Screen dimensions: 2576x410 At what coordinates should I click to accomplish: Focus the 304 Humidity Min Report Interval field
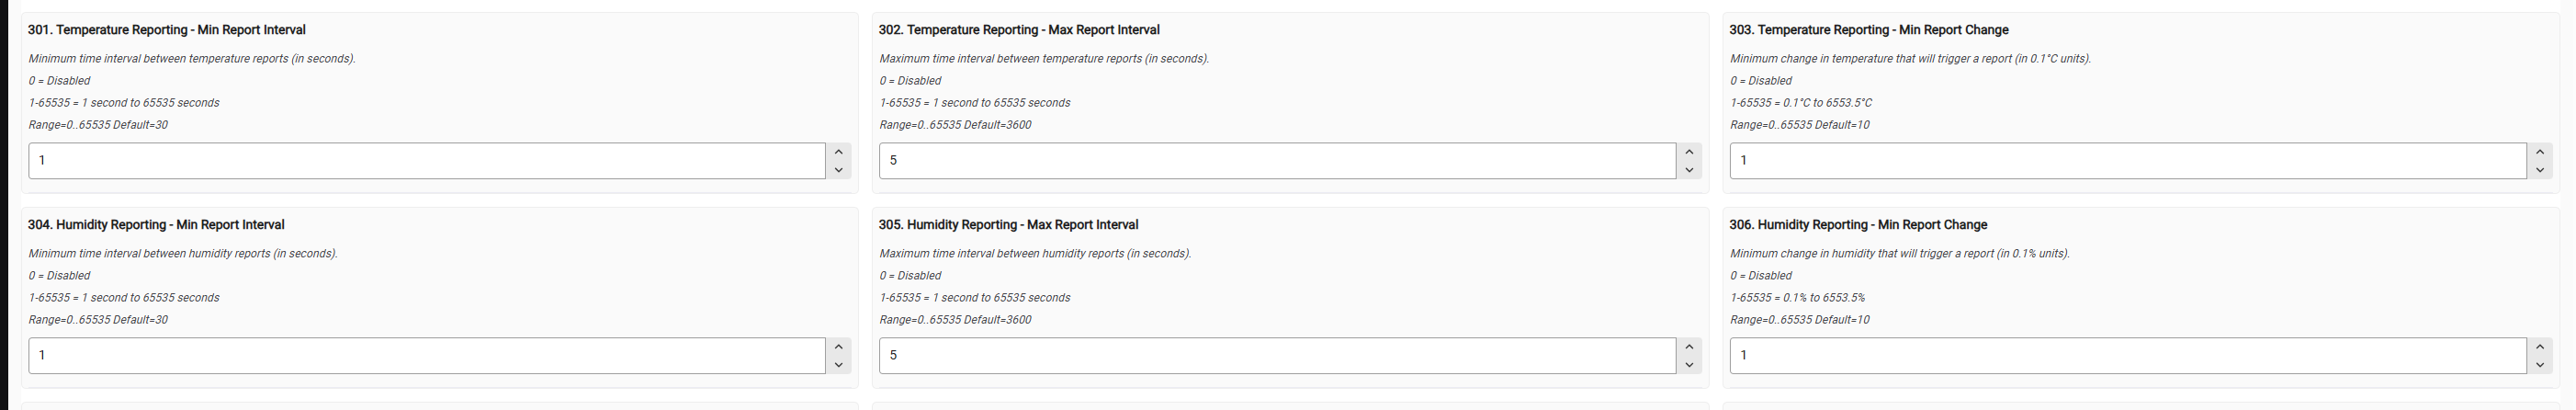427,356
